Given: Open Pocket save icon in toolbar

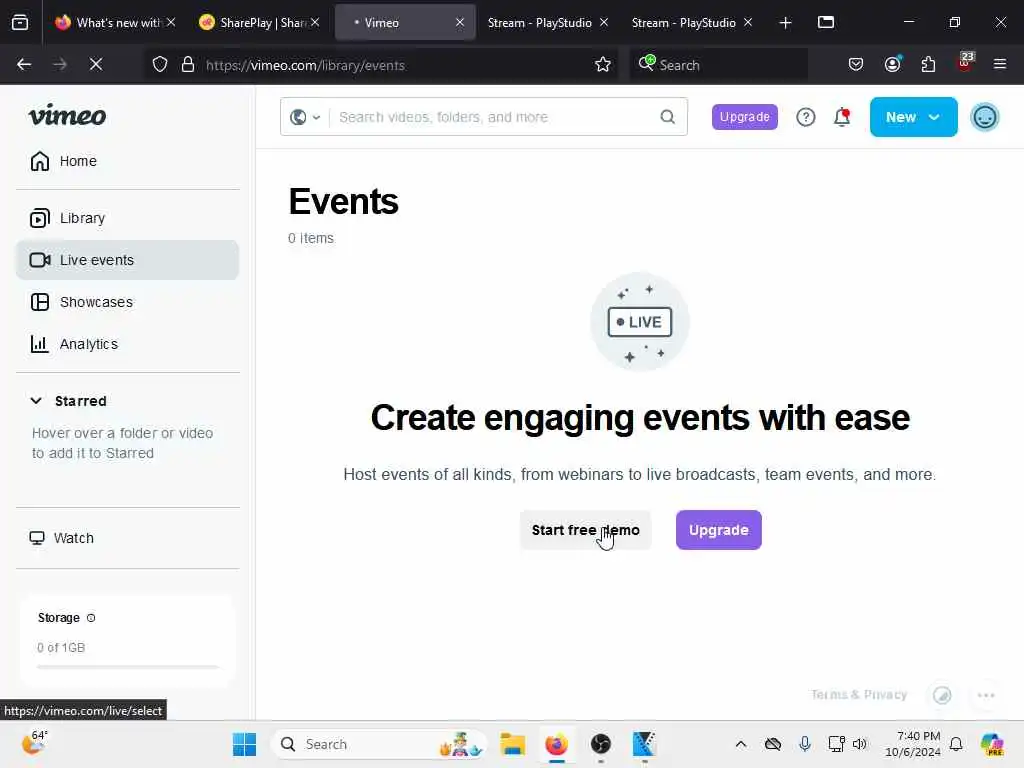Looking at the screenshot, I should [856, 64].
